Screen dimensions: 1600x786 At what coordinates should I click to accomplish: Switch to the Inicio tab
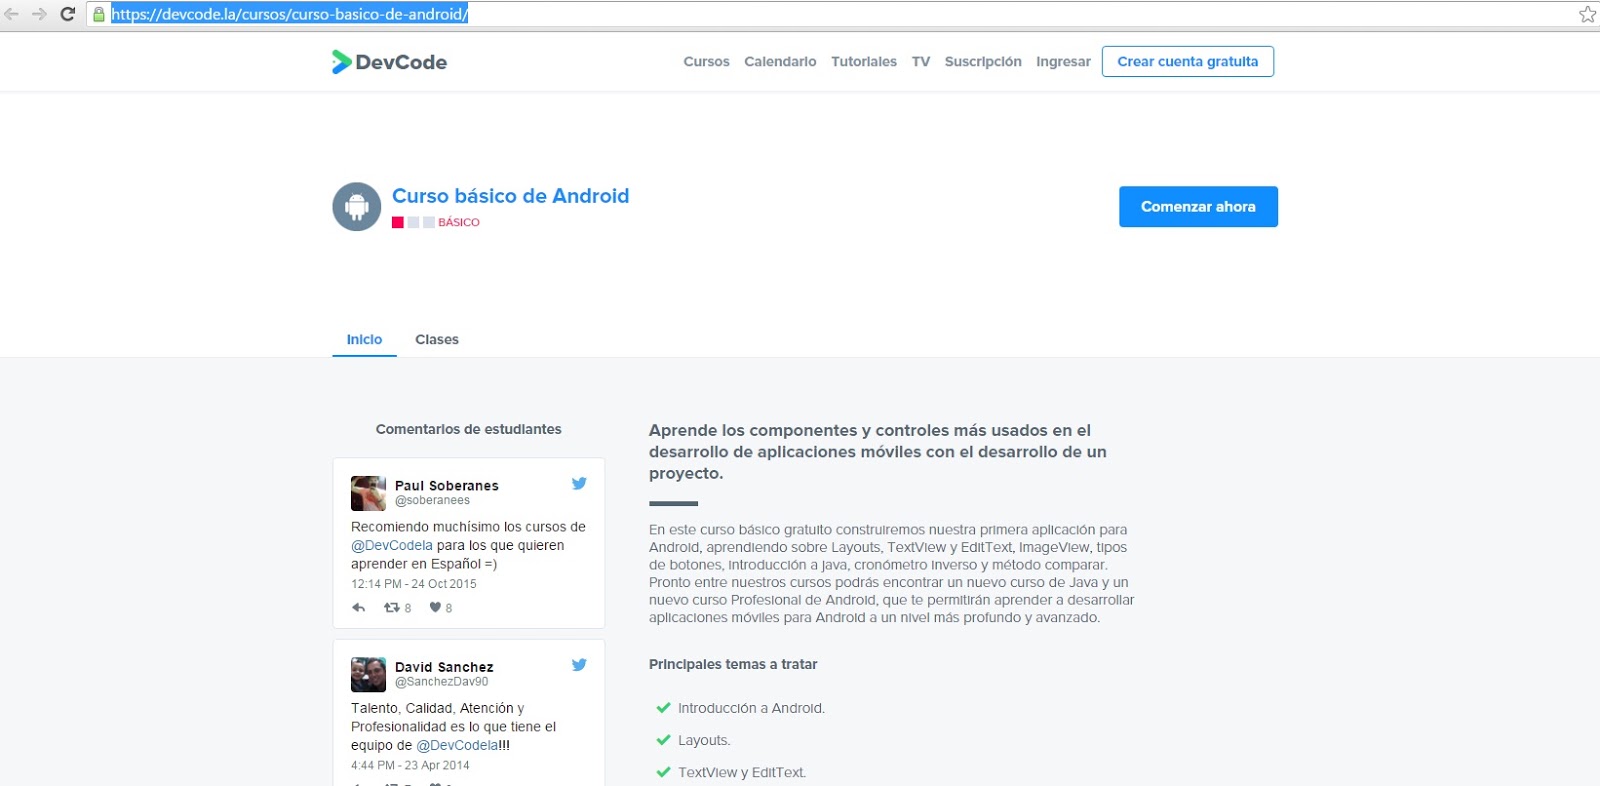[364, 340]
